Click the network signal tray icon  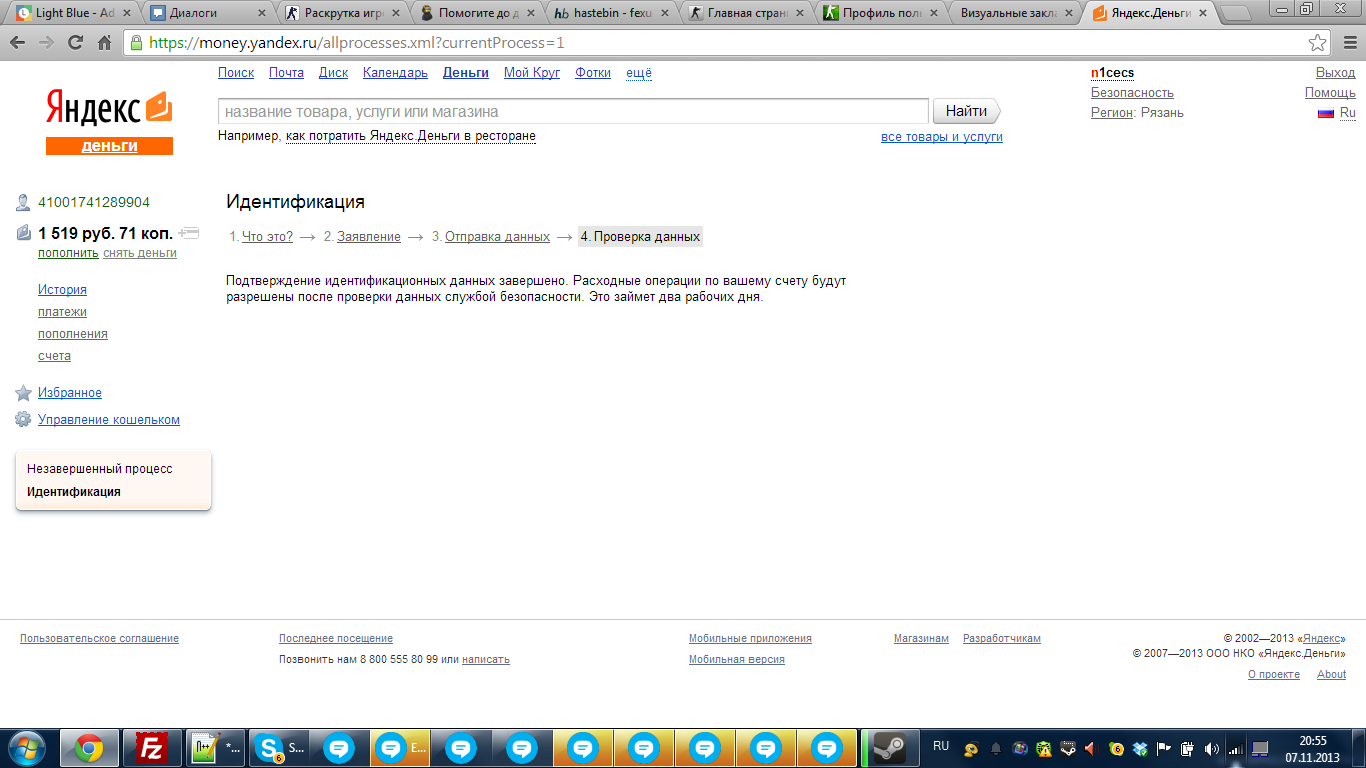(x=1236, y=748)
